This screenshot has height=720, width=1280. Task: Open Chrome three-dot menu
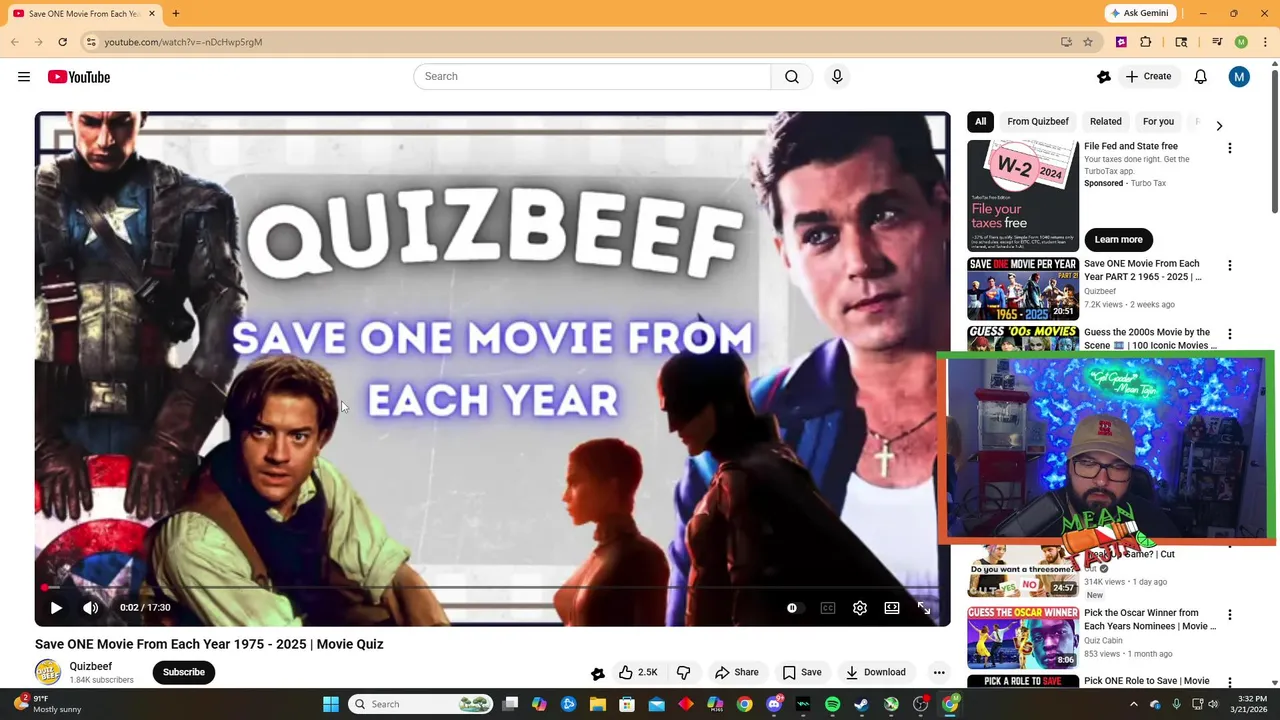pyautogui.click(x=1263, y=42)
